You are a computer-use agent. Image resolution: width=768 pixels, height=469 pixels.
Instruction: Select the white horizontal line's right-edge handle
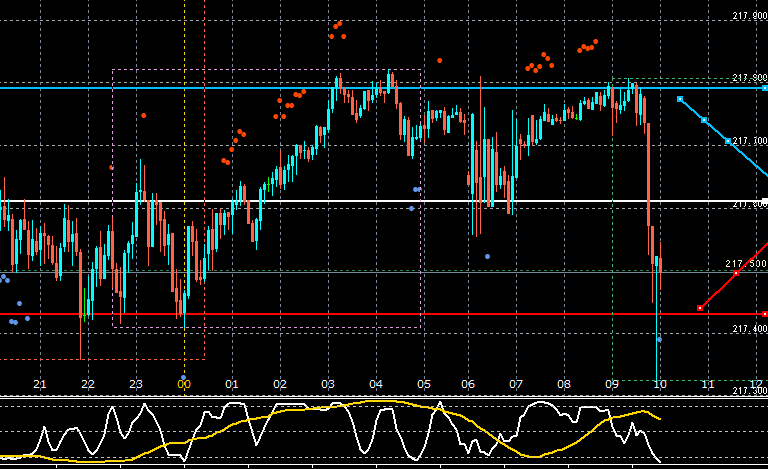point(765,201)
